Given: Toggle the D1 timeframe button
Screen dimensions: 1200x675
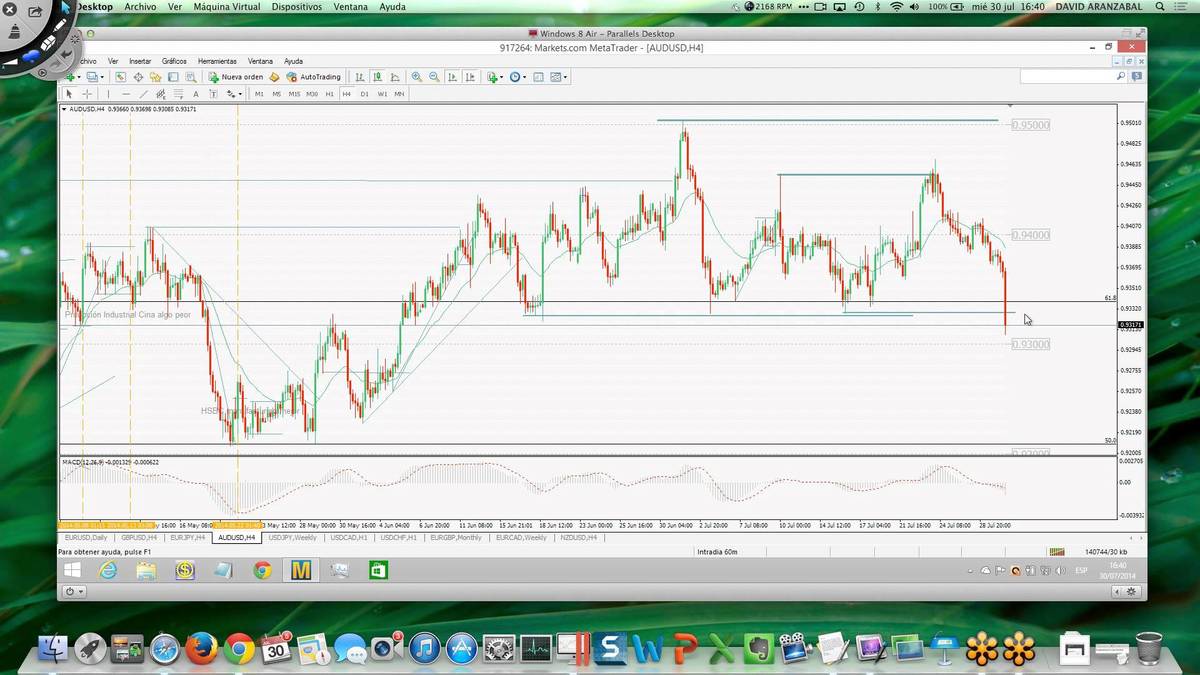Looking at the screenshot, I should 364,94.
